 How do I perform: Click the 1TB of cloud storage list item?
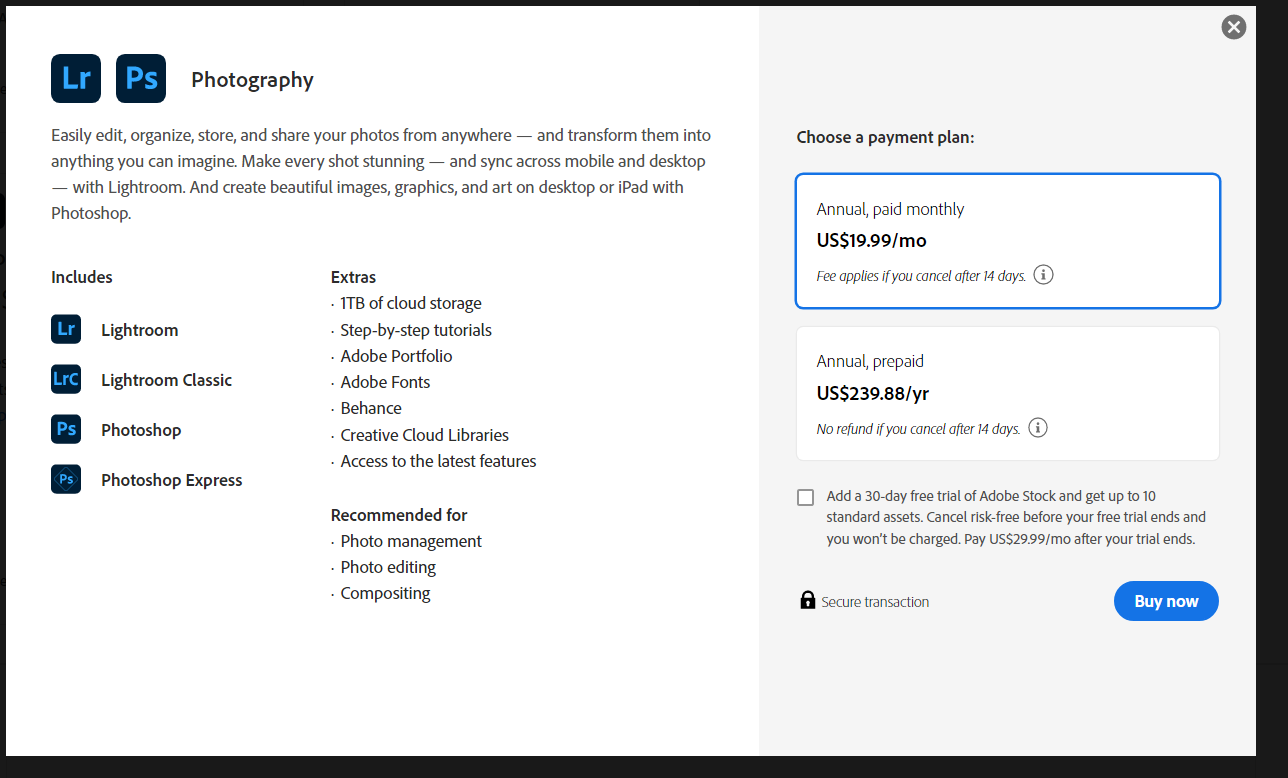[410, 302]
